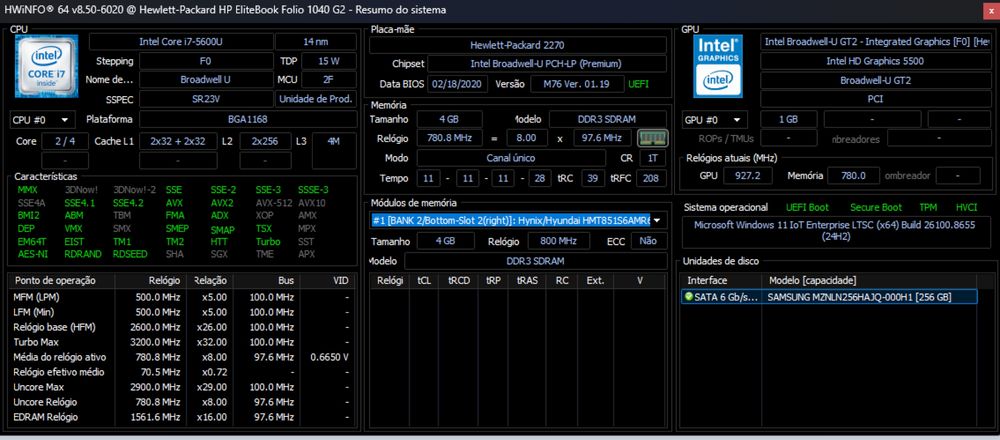This screenshot has height=440, width=1000.
Task: Click the 2F MCU value
Action: (329, 80)
